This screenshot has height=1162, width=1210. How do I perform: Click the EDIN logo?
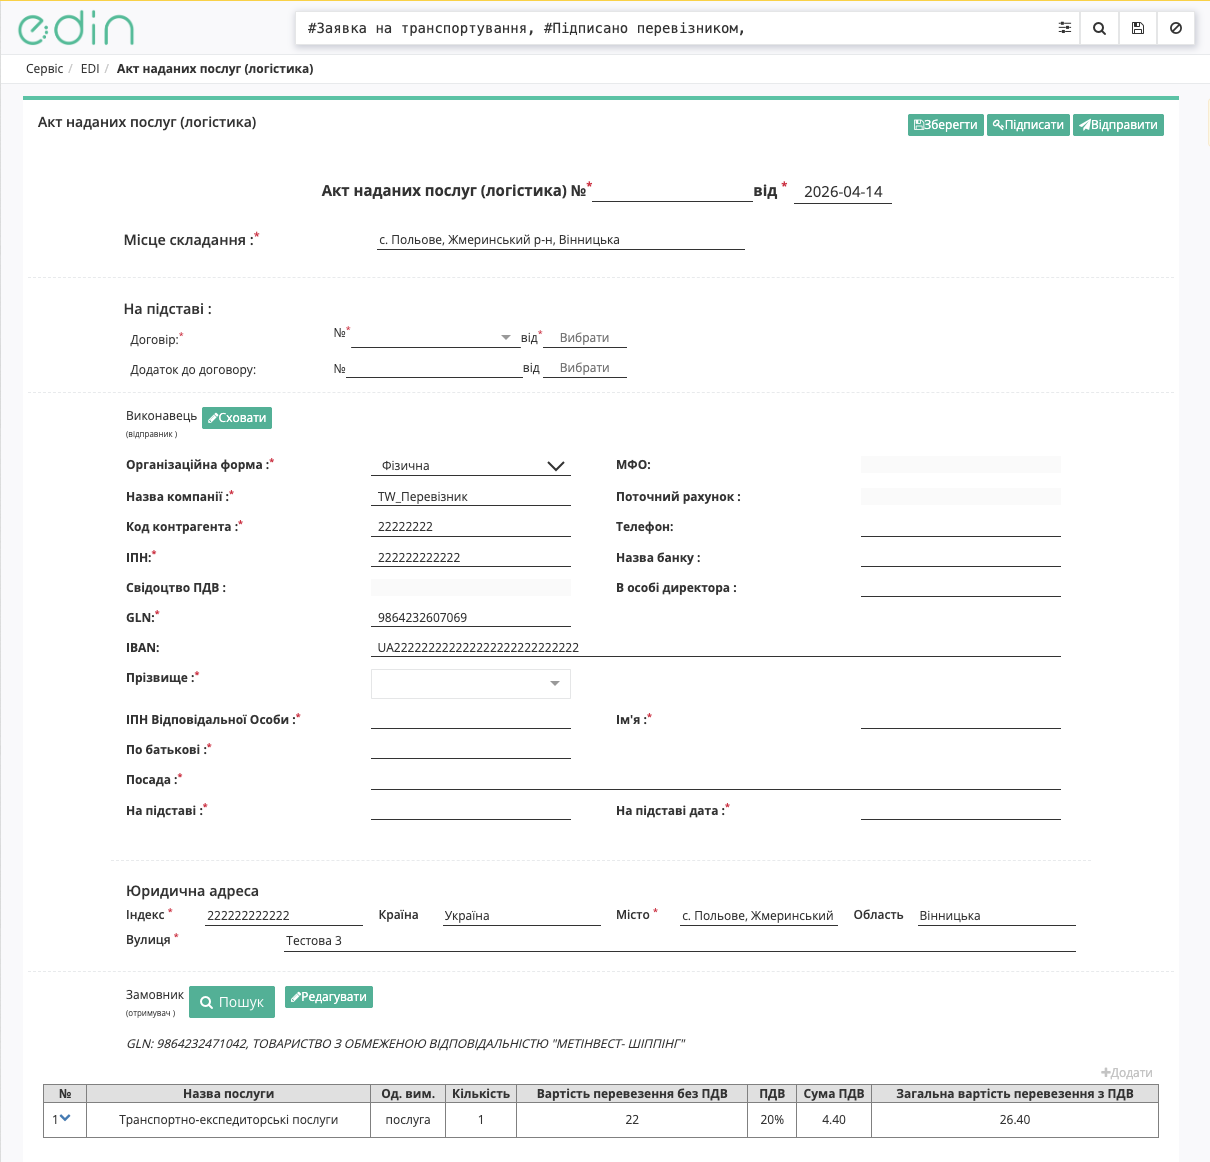pyautogui.click(x=76, y=29)
